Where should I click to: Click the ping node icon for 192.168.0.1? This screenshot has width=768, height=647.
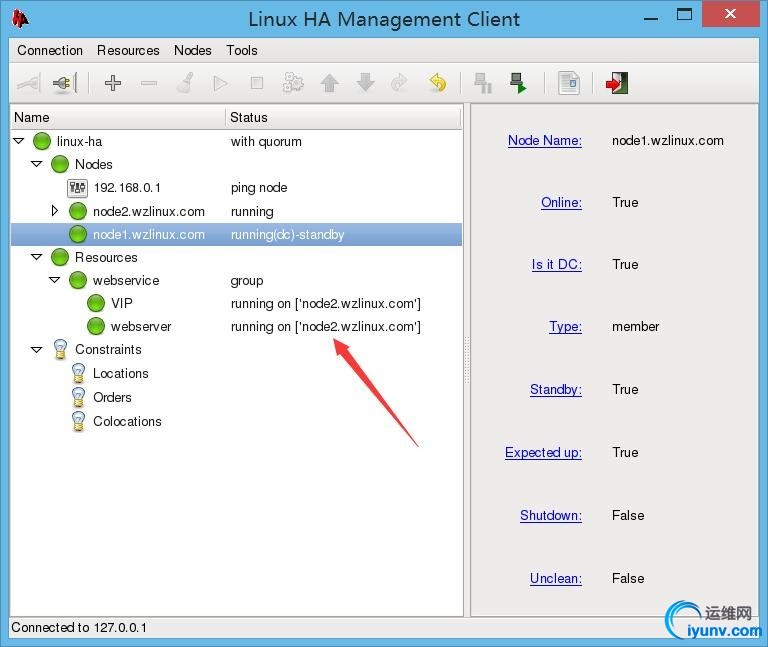click(x=77, y=188)
